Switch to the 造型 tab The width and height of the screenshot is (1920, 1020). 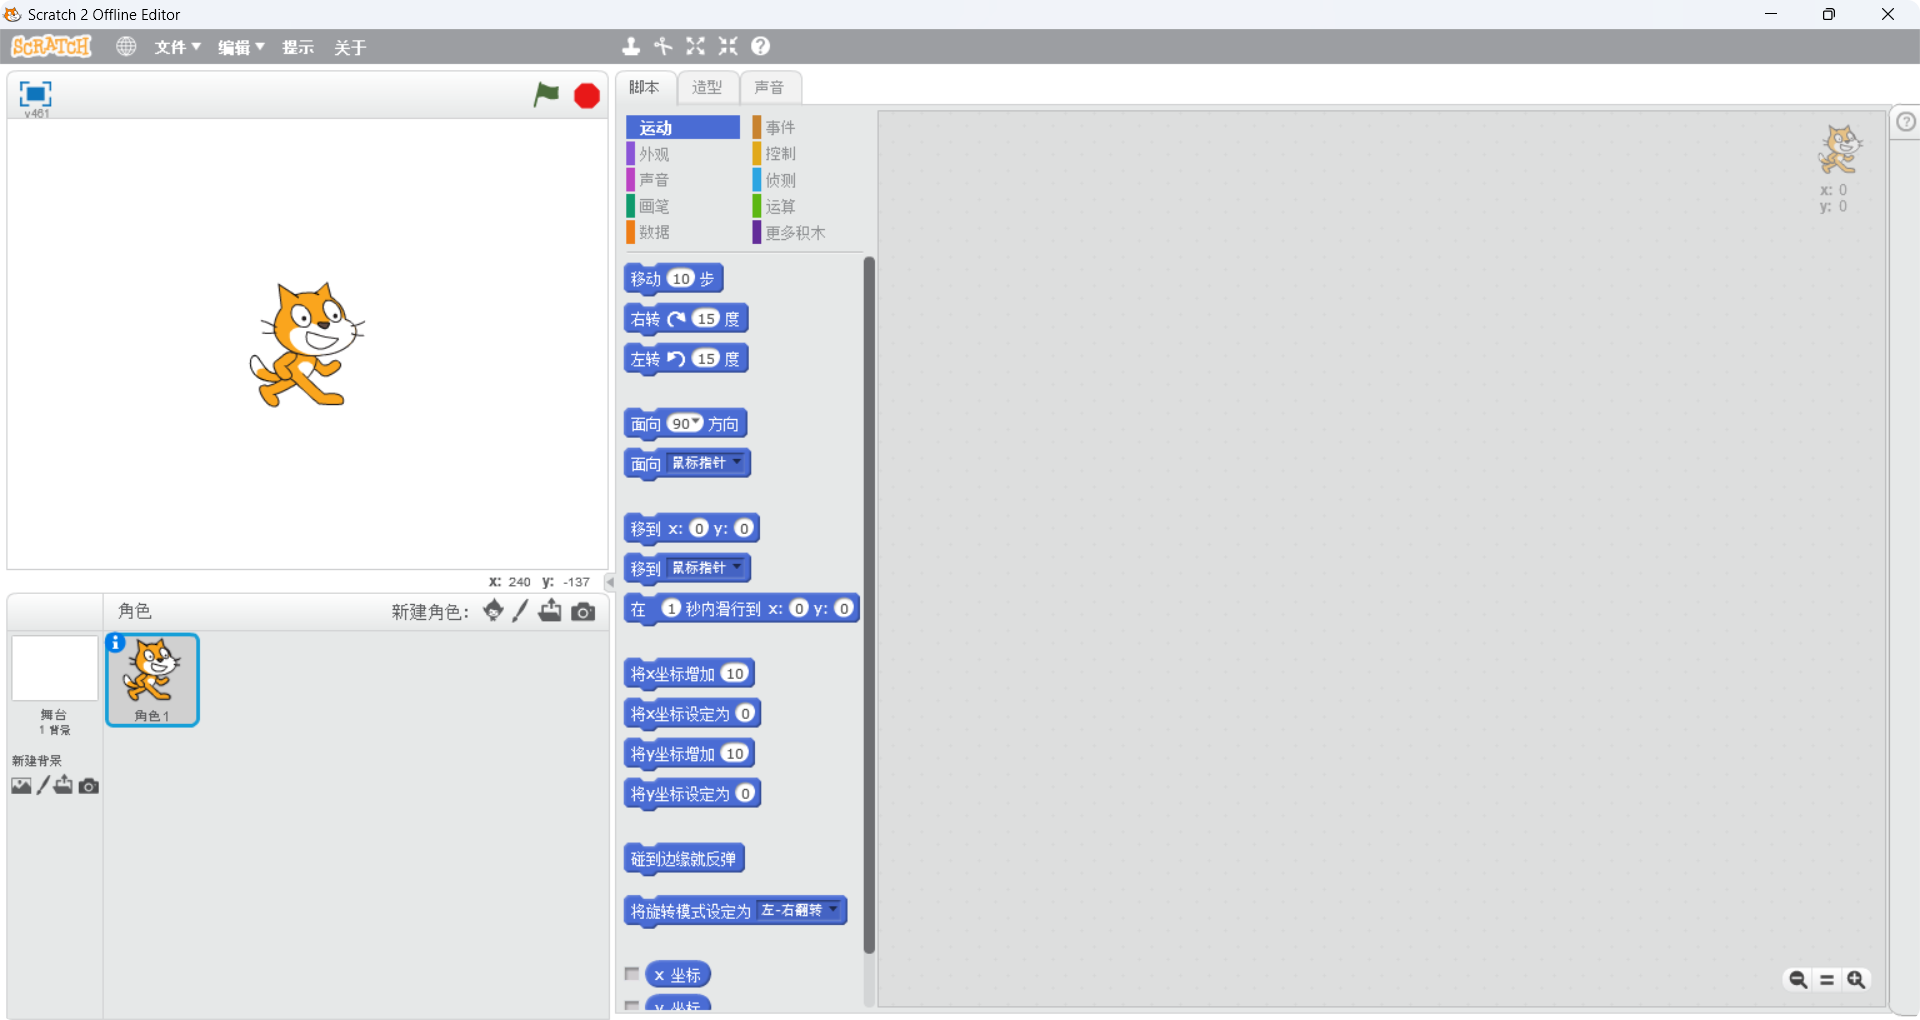point(708,87)
